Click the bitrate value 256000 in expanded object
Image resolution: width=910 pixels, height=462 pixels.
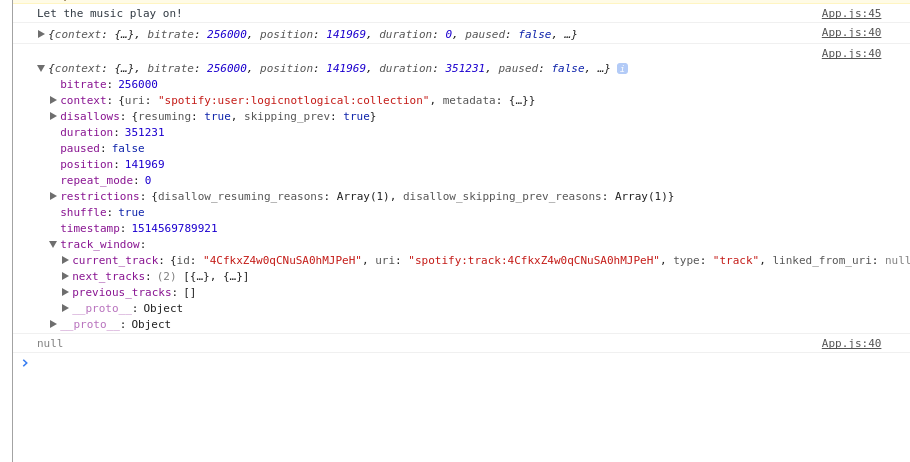pos(138,84)
